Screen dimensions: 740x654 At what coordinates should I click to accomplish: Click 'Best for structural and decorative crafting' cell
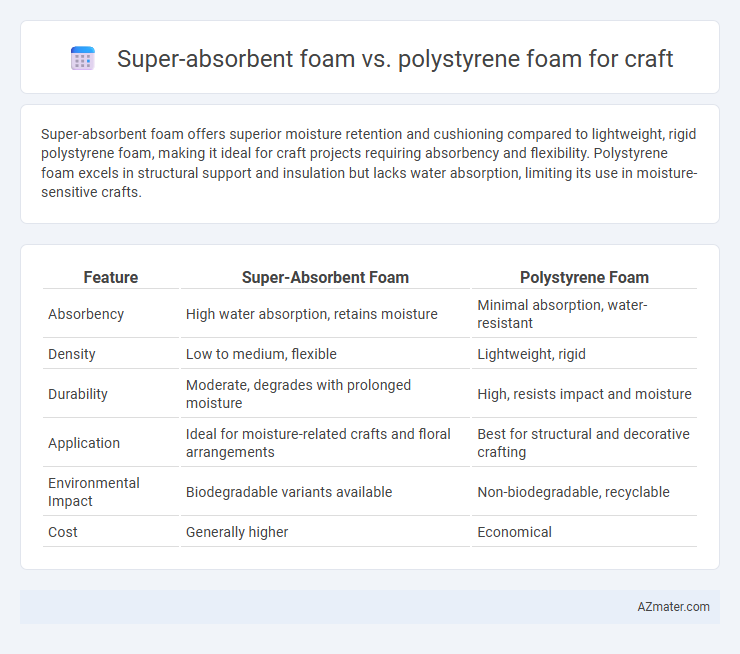(x=584, y=443)
